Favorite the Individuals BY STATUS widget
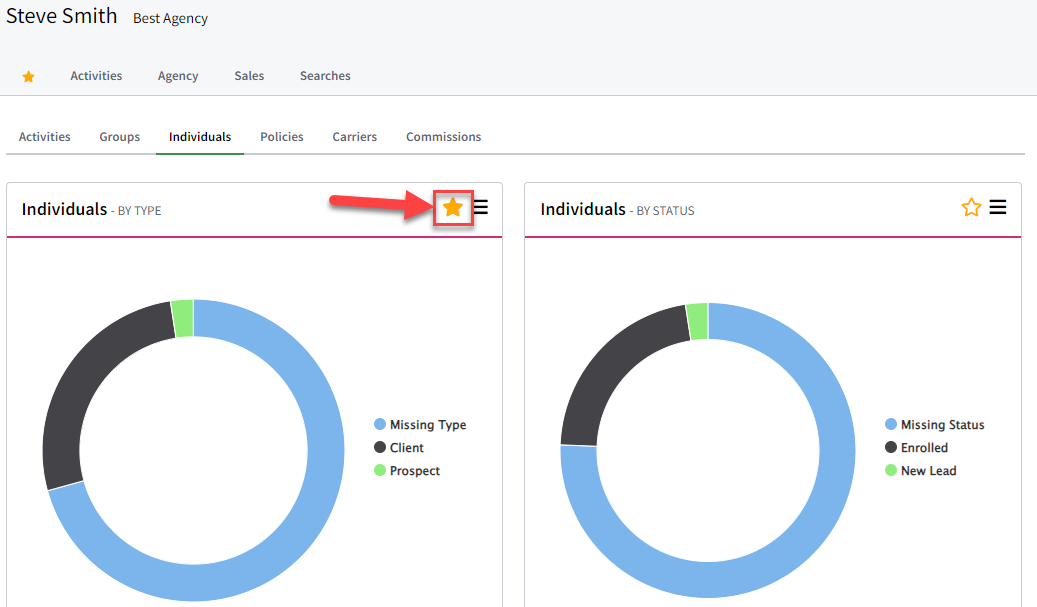 (x=970, y=207)
